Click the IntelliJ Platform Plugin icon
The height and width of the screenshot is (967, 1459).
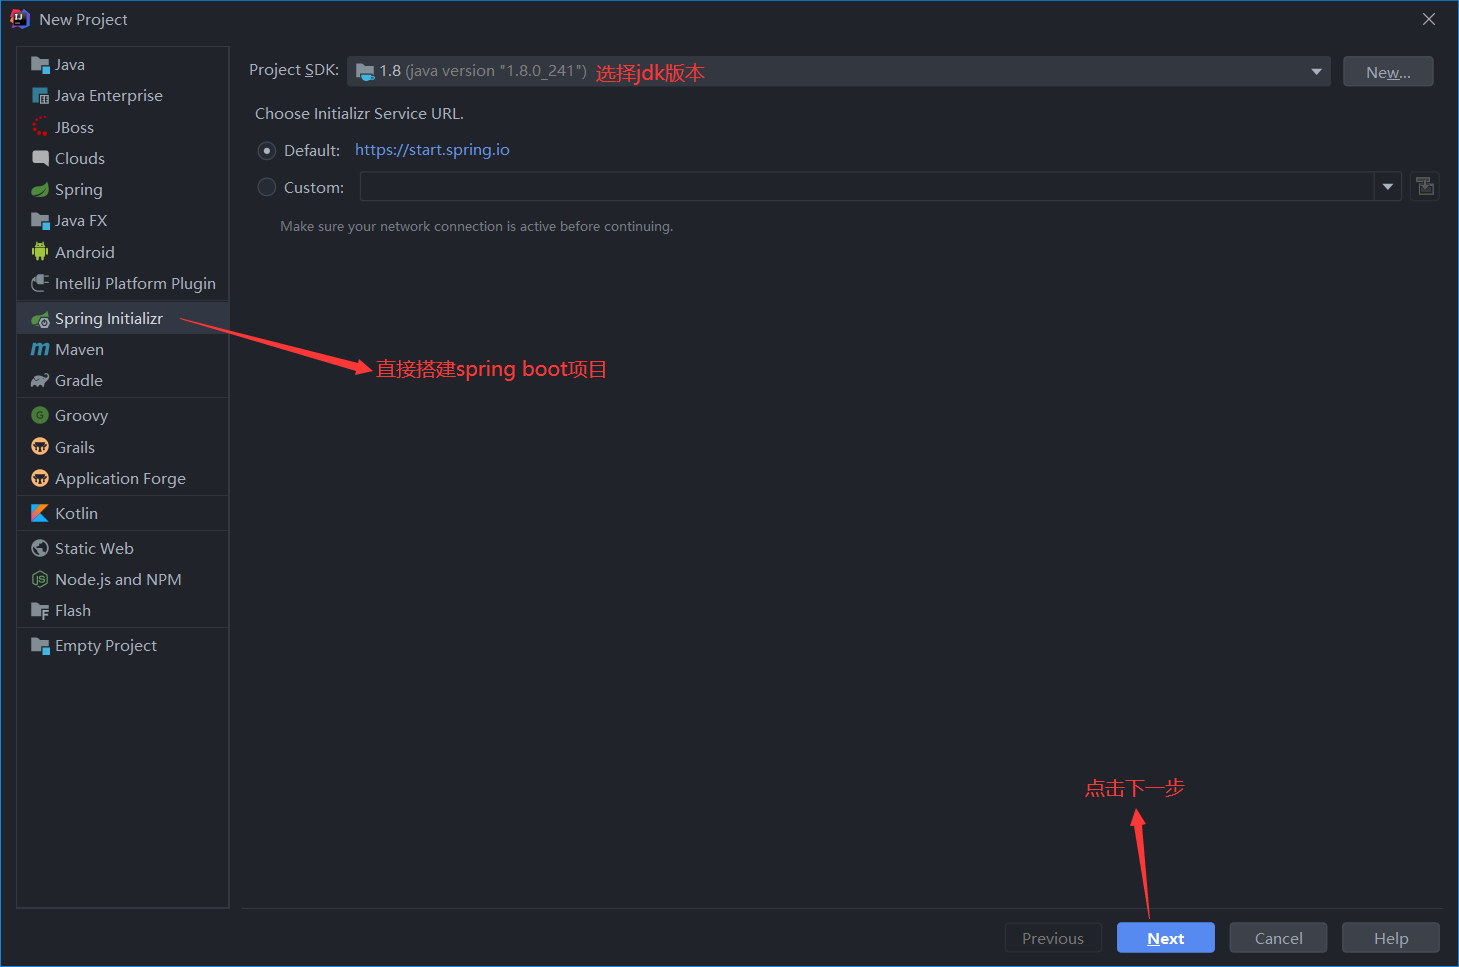click(40, 283)
